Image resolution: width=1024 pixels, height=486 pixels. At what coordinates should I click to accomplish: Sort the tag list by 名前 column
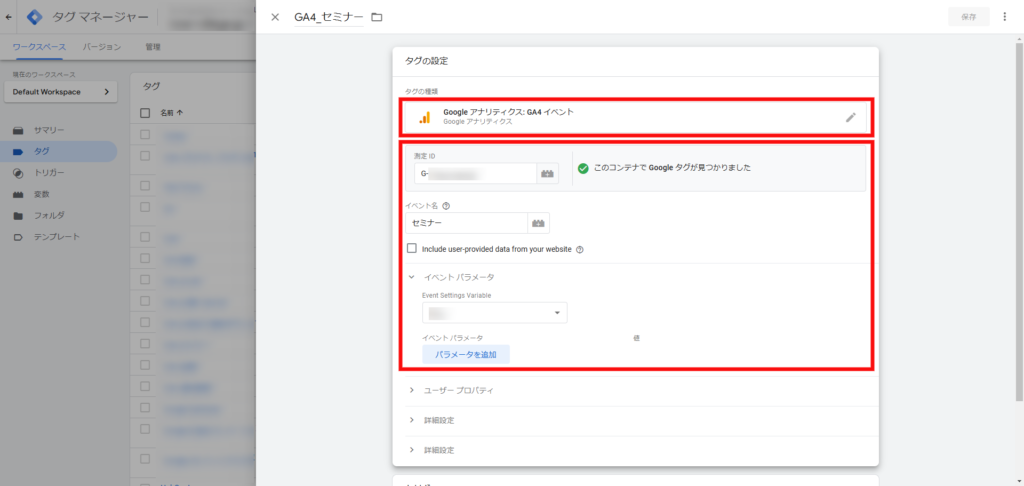click(171, 113)
